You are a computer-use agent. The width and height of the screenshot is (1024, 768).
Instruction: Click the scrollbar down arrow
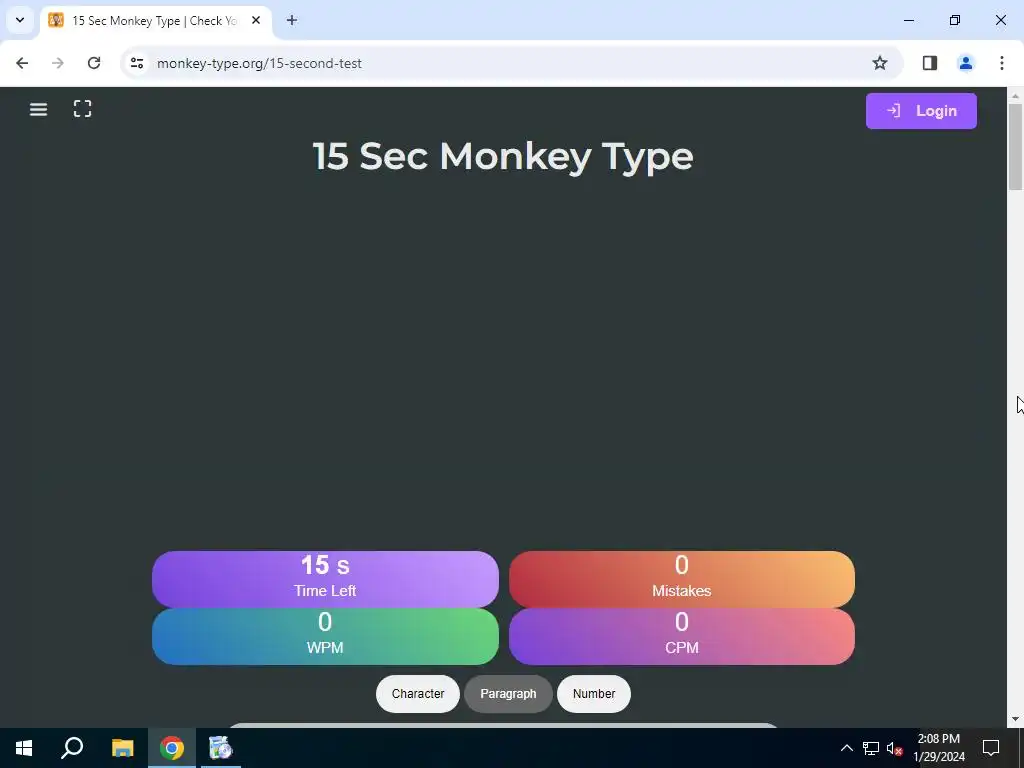point(1016,719)
